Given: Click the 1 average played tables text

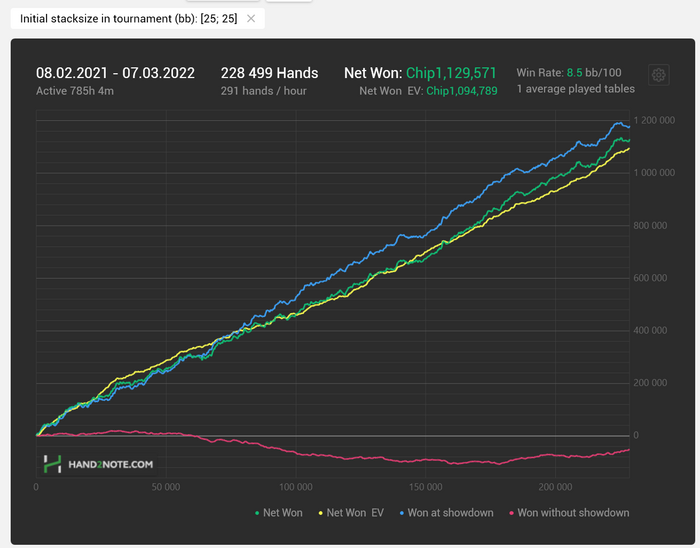Looking at the screenshot, I should [x=575, y=89].
